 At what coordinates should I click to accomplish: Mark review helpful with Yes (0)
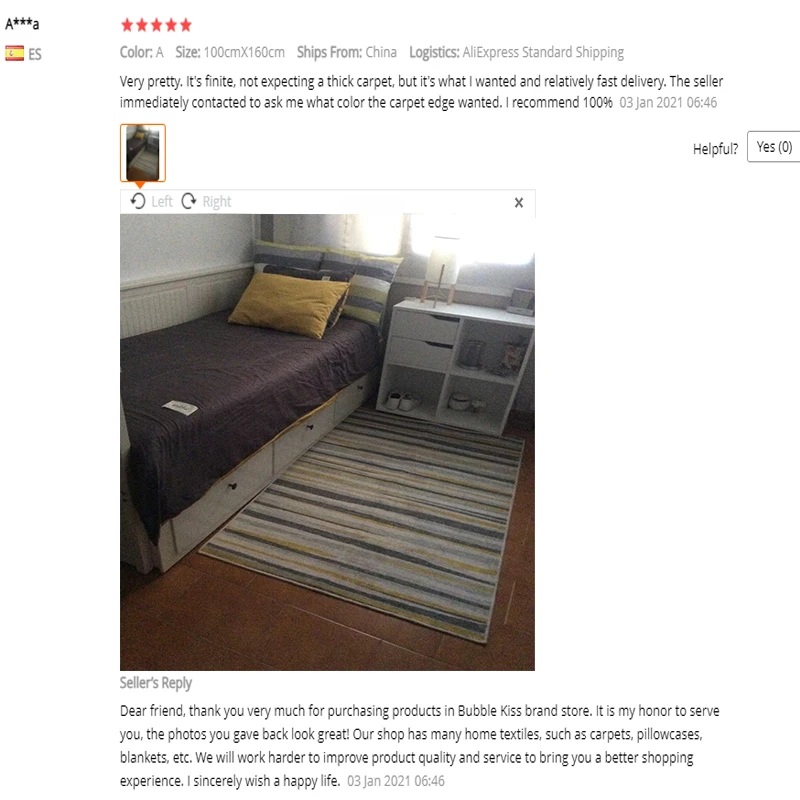[773, 147]
